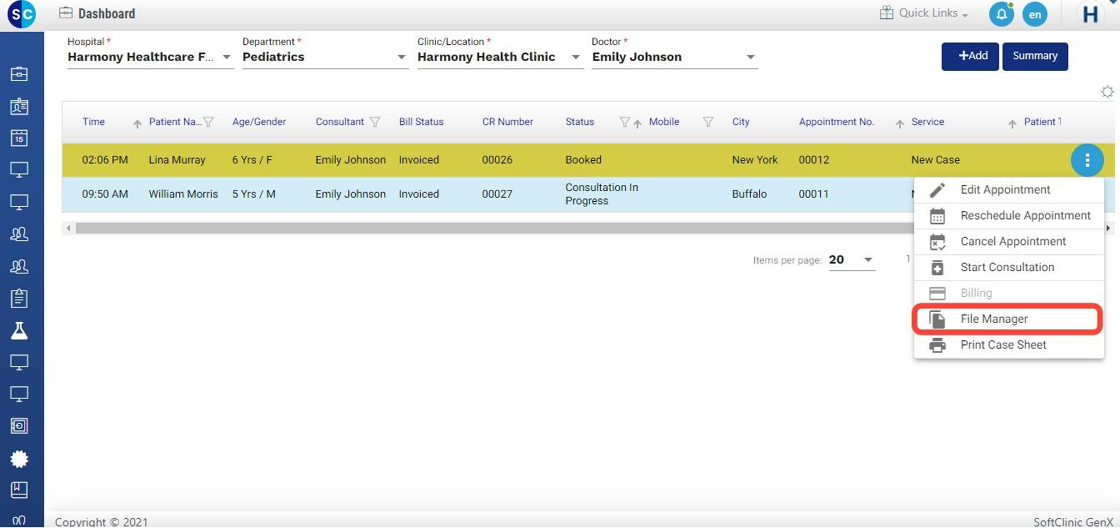The width and height of the screenshot is (1120, 528).
Task: Choose Reschedule Appointment
Action: pos(1009,216)
